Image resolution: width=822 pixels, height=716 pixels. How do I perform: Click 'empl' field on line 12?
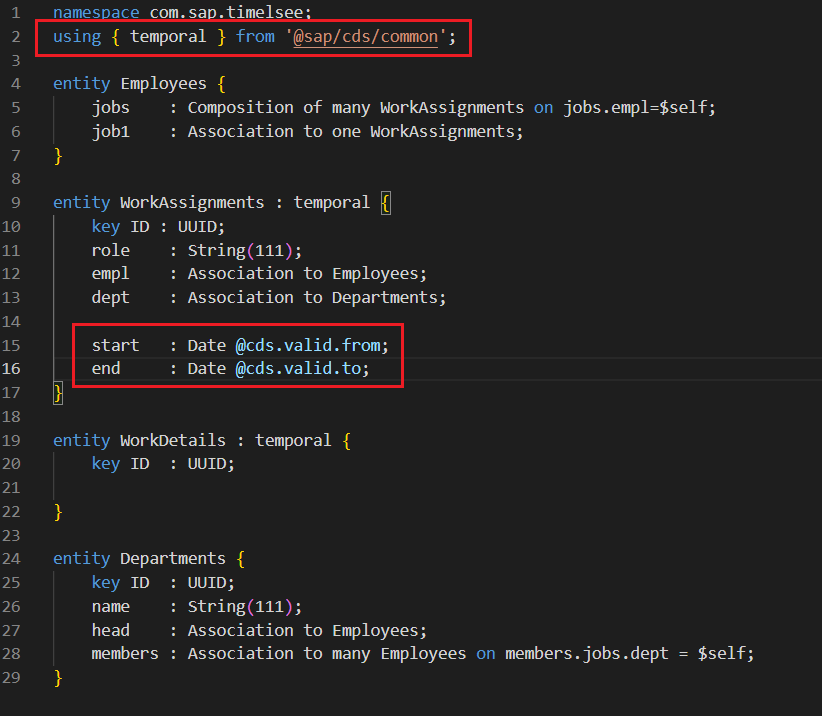(x=110, y=274)
